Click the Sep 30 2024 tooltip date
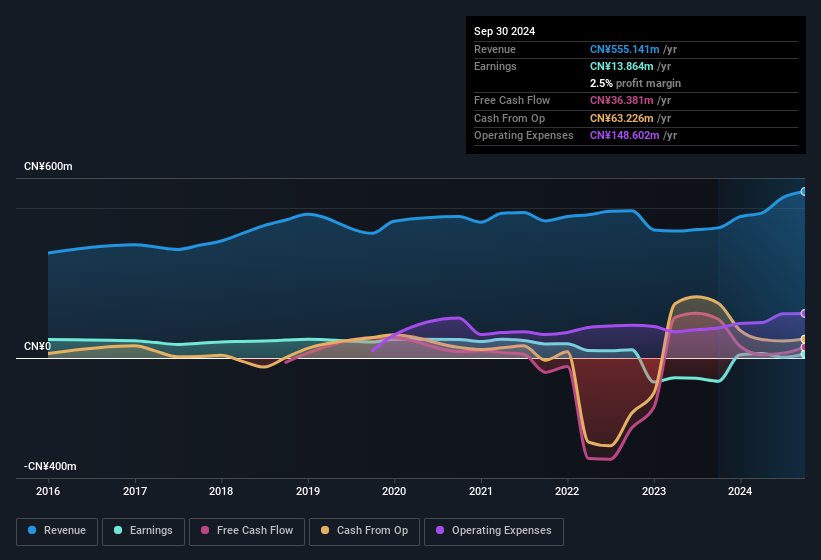The height and width of the screenshot is (560, 821). tap(505, 31)
